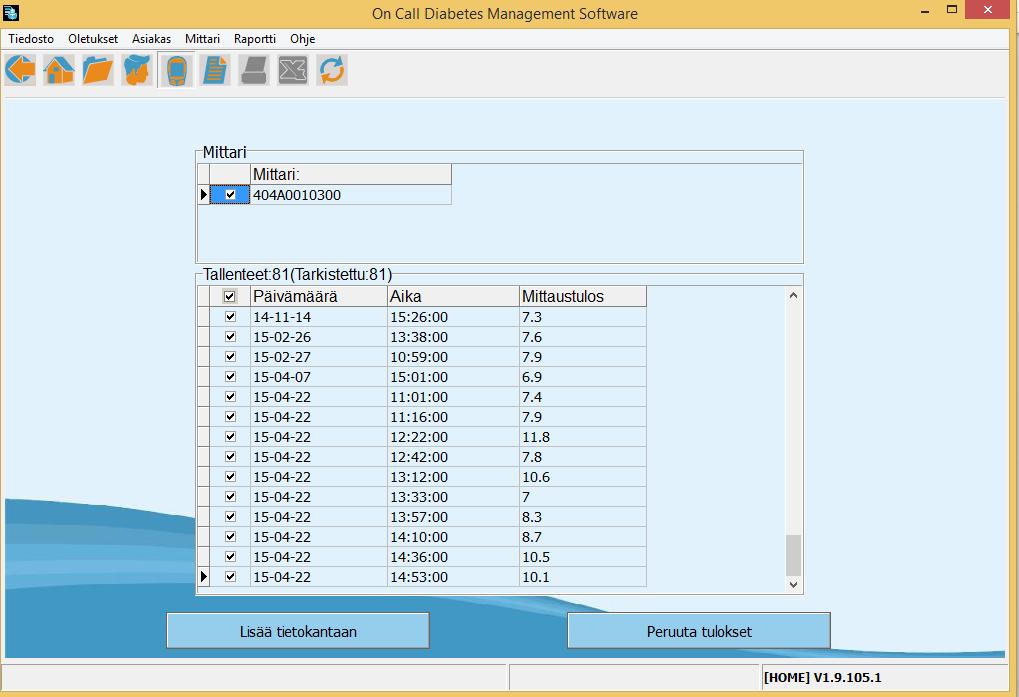Screen dimensions: 1019x697
Task: Uncheck the 15-04-22 12:22:00 record
Action: pyautogui.click(x=230, y=437)
